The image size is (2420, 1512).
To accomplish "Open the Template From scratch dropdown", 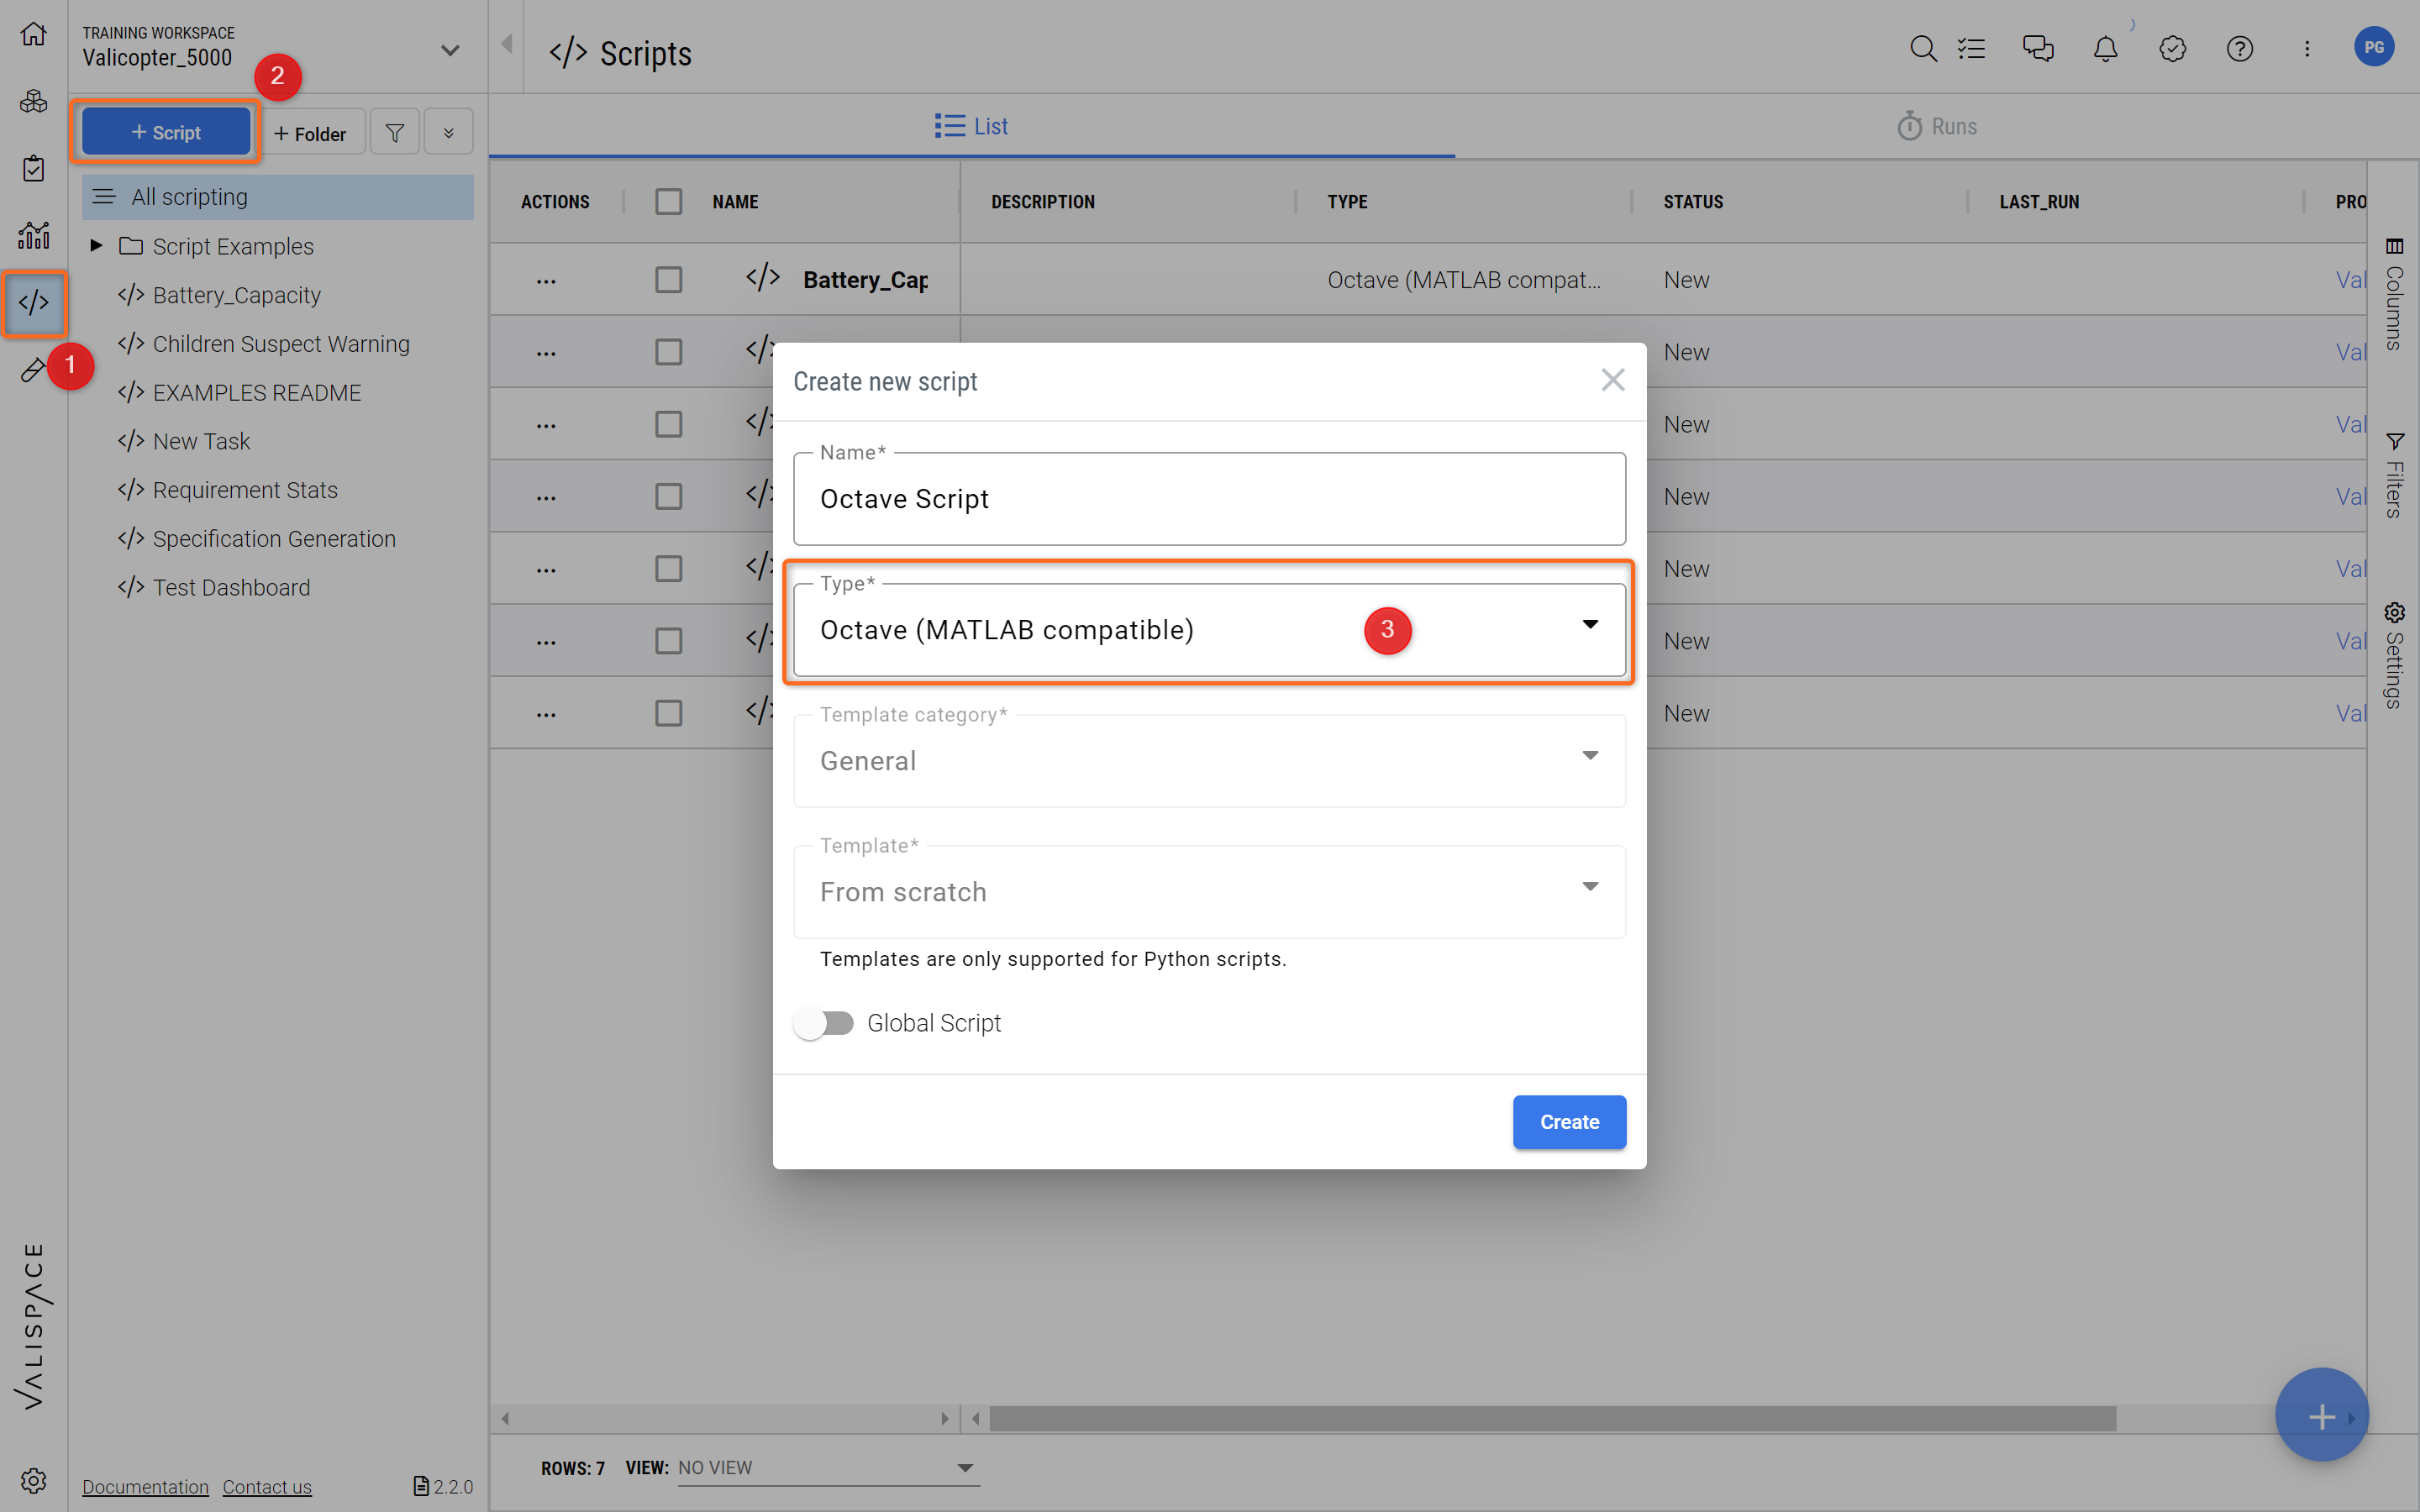I will pos(1209,891).
